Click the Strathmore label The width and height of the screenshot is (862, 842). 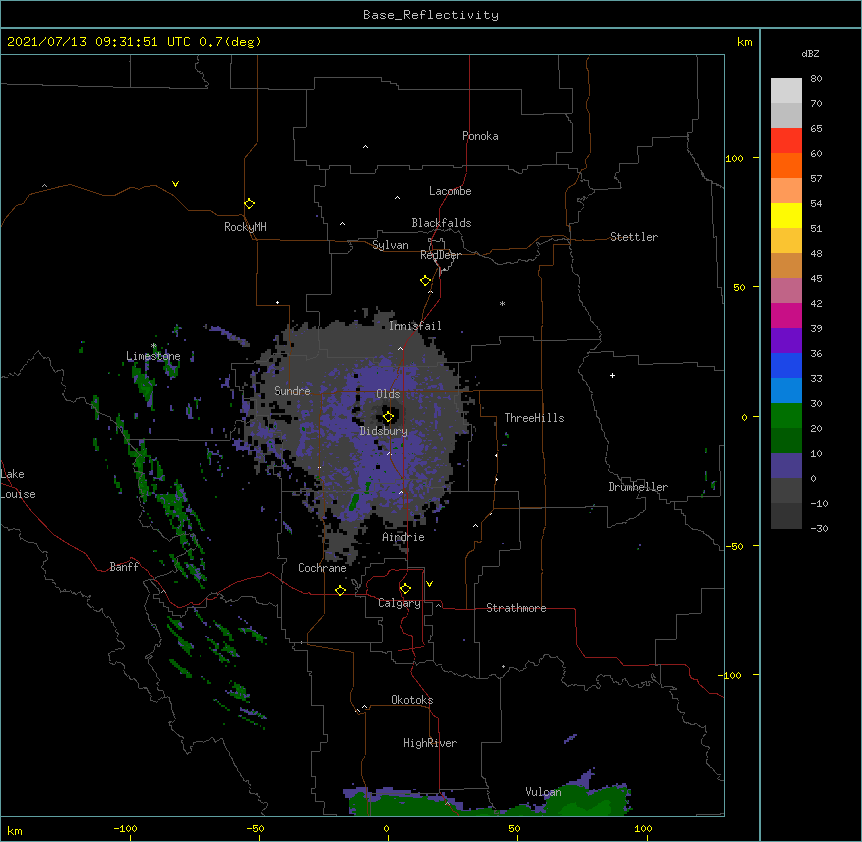(x=516, y=608)
